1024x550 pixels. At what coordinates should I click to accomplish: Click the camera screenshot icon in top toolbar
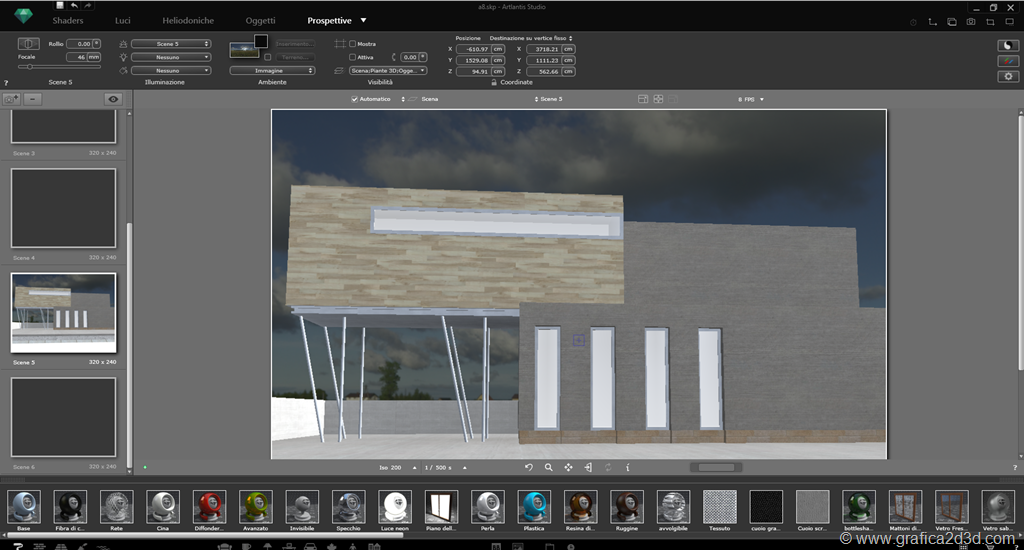[x=970, y=21]
